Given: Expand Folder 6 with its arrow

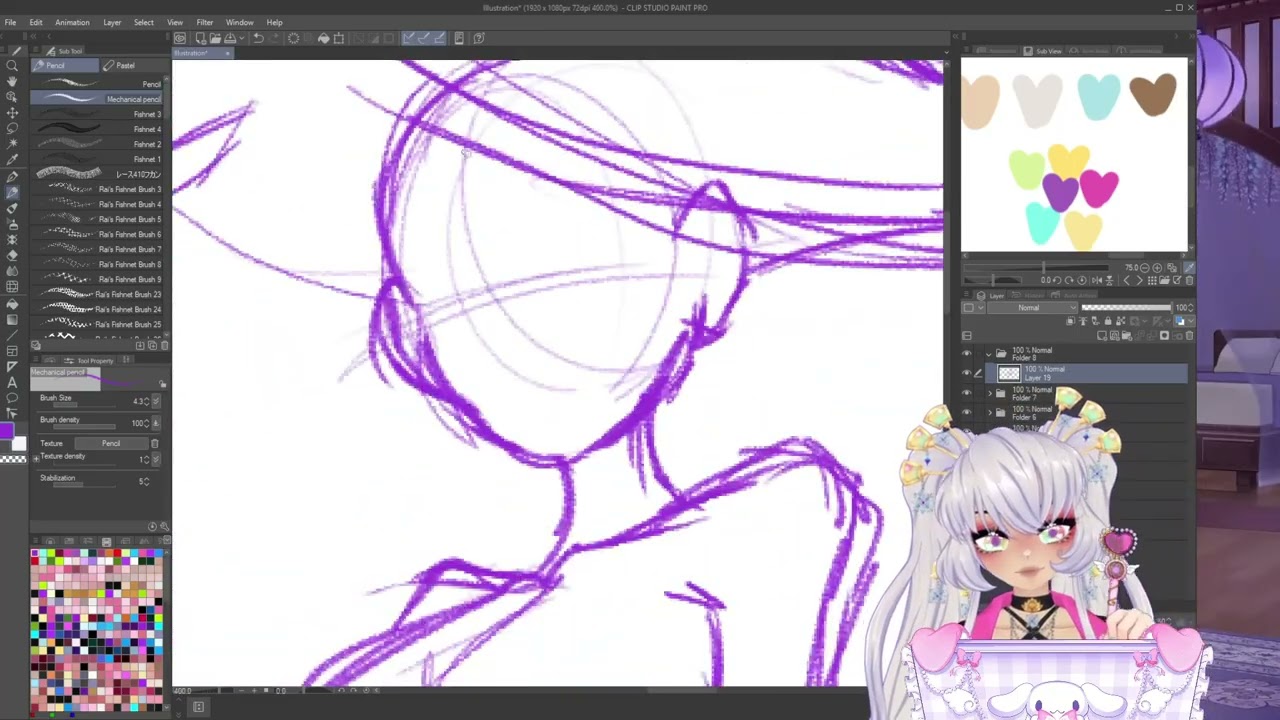Looking at the screenshot, I should tap(989, 413).
